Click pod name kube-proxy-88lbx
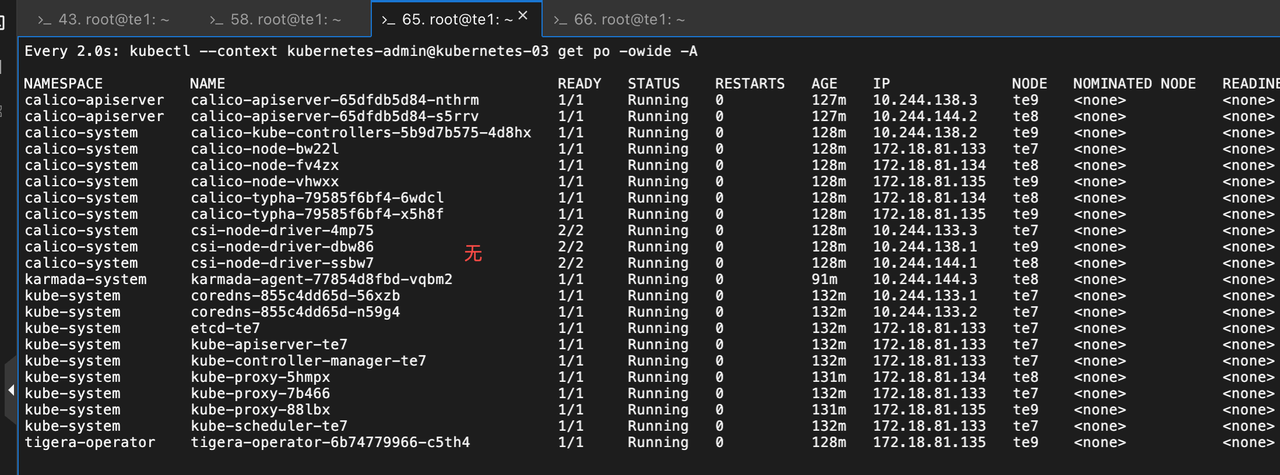The image size is (1280, 475). pyautogui.click(x=260, y=410)
